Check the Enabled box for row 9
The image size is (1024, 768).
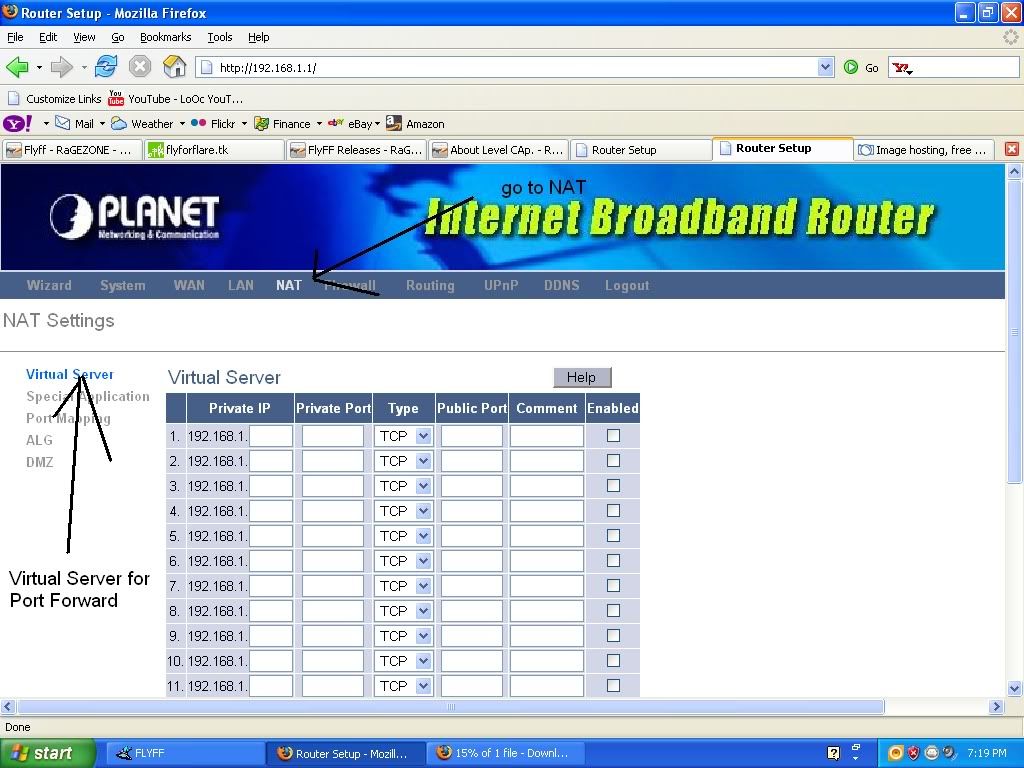click(x=613, y=636)
